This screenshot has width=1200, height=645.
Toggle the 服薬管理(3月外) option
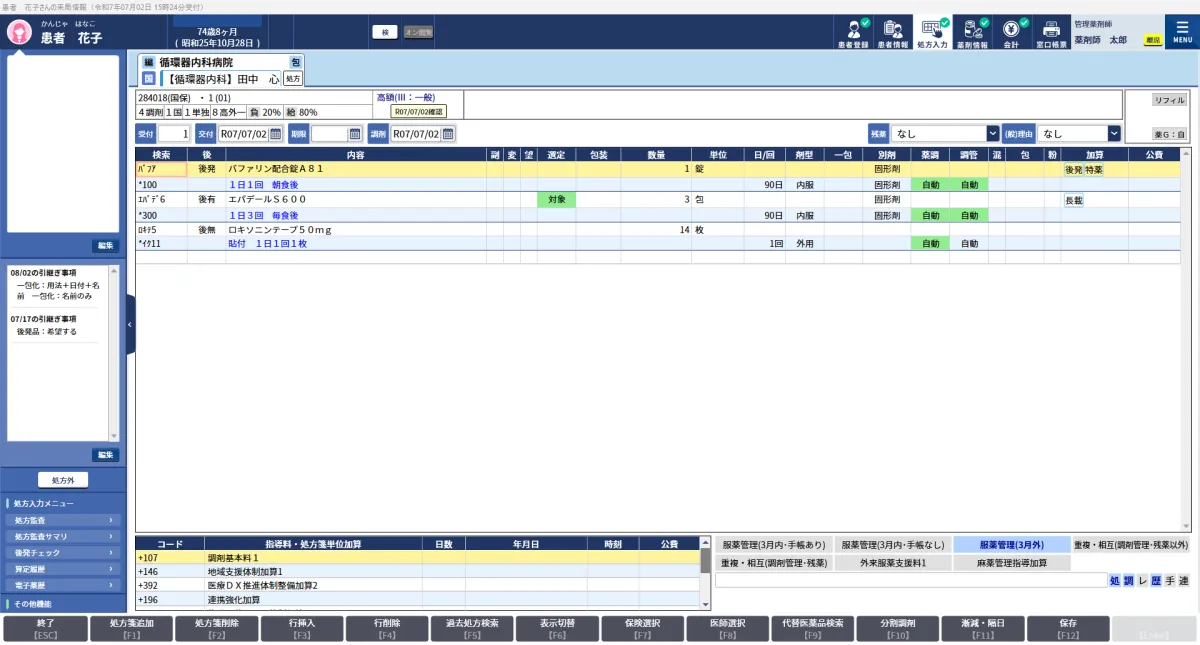[x=1011, y=545]
